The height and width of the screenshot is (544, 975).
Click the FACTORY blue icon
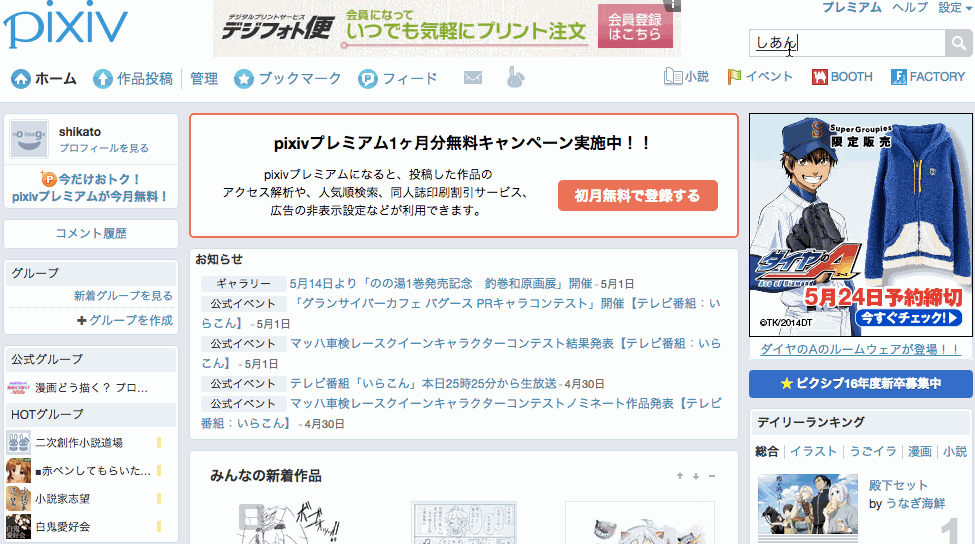(899, 76)
